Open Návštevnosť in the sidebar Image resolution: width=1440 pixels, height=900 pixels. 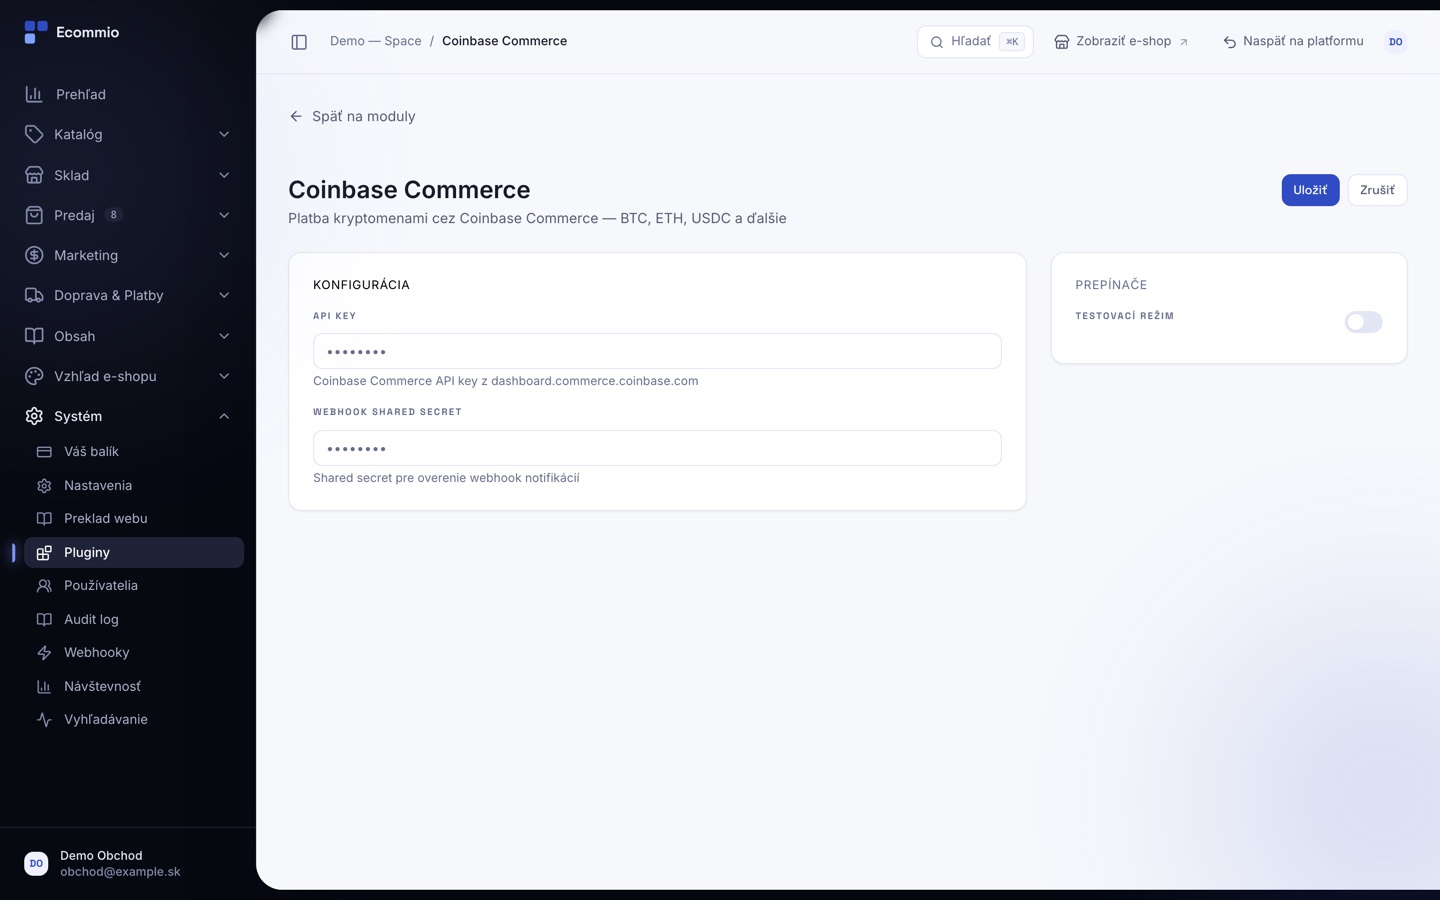pos(134,686)
